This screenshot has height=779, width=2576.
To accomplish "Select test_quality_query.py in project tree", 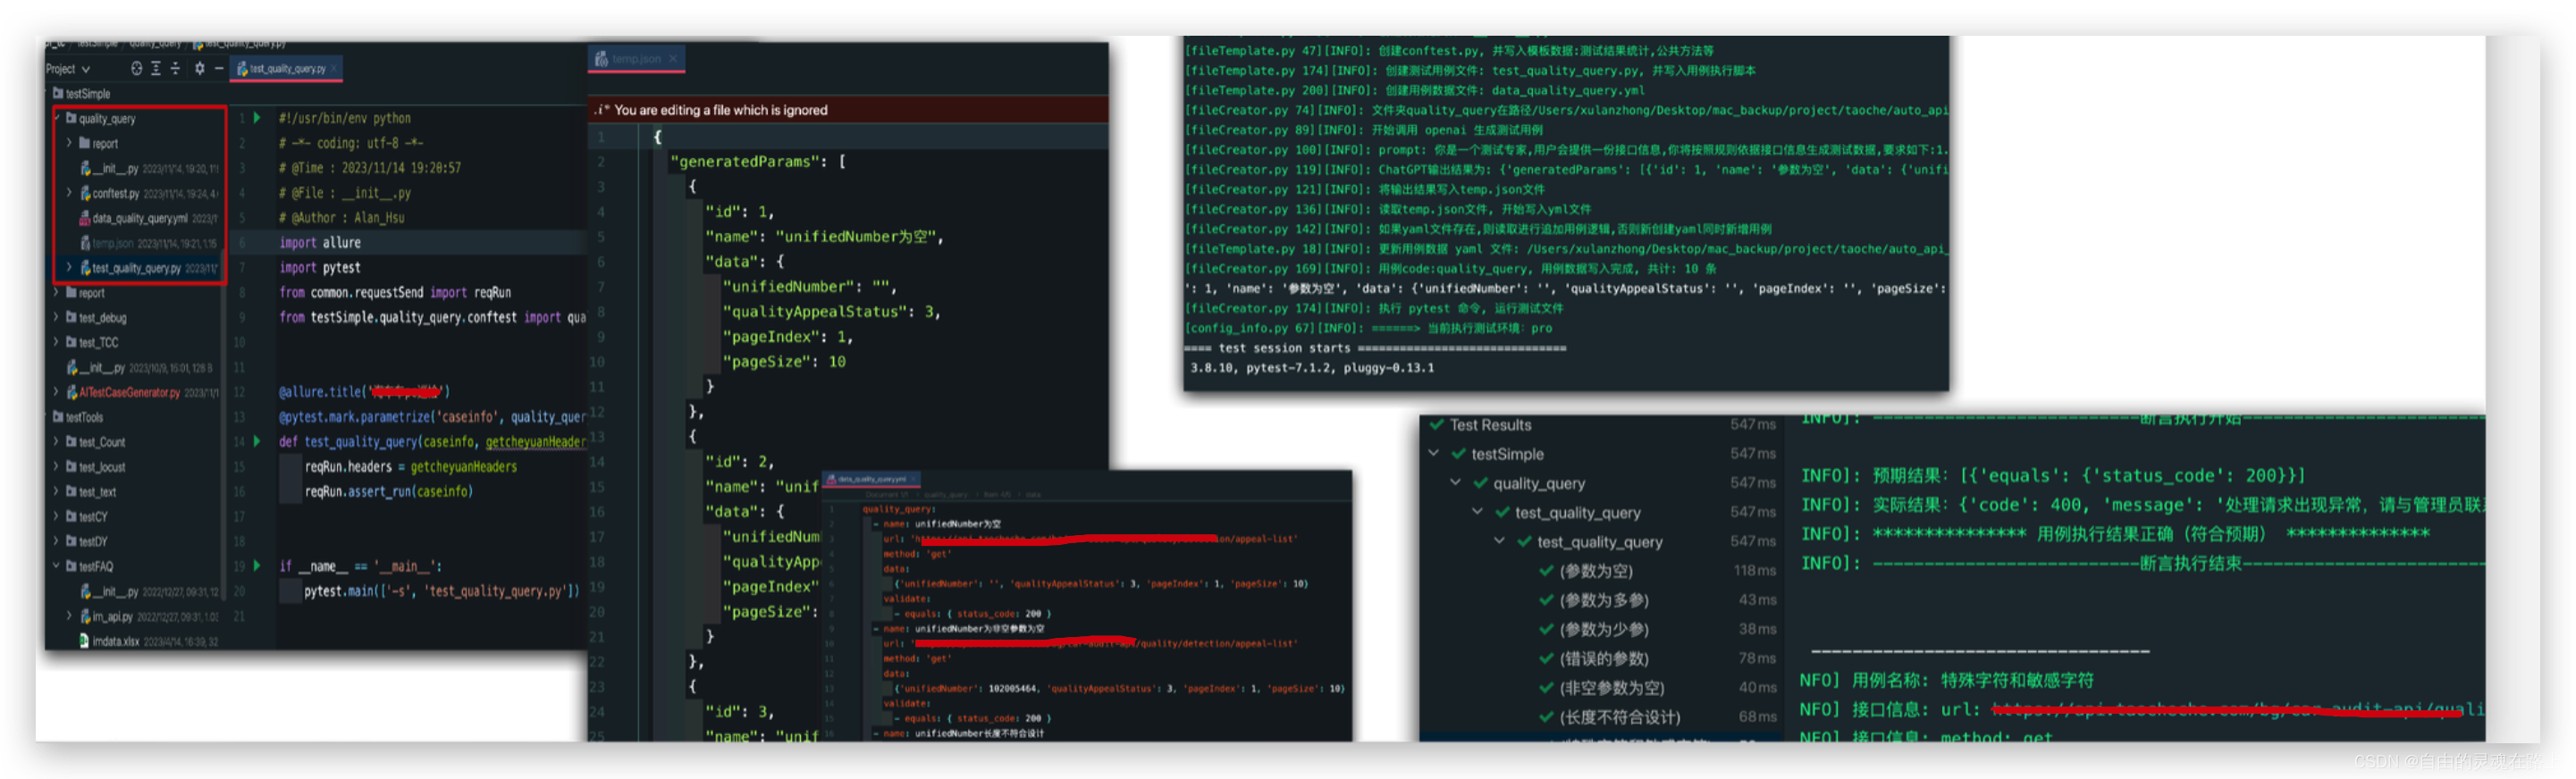I will (136, 268).
